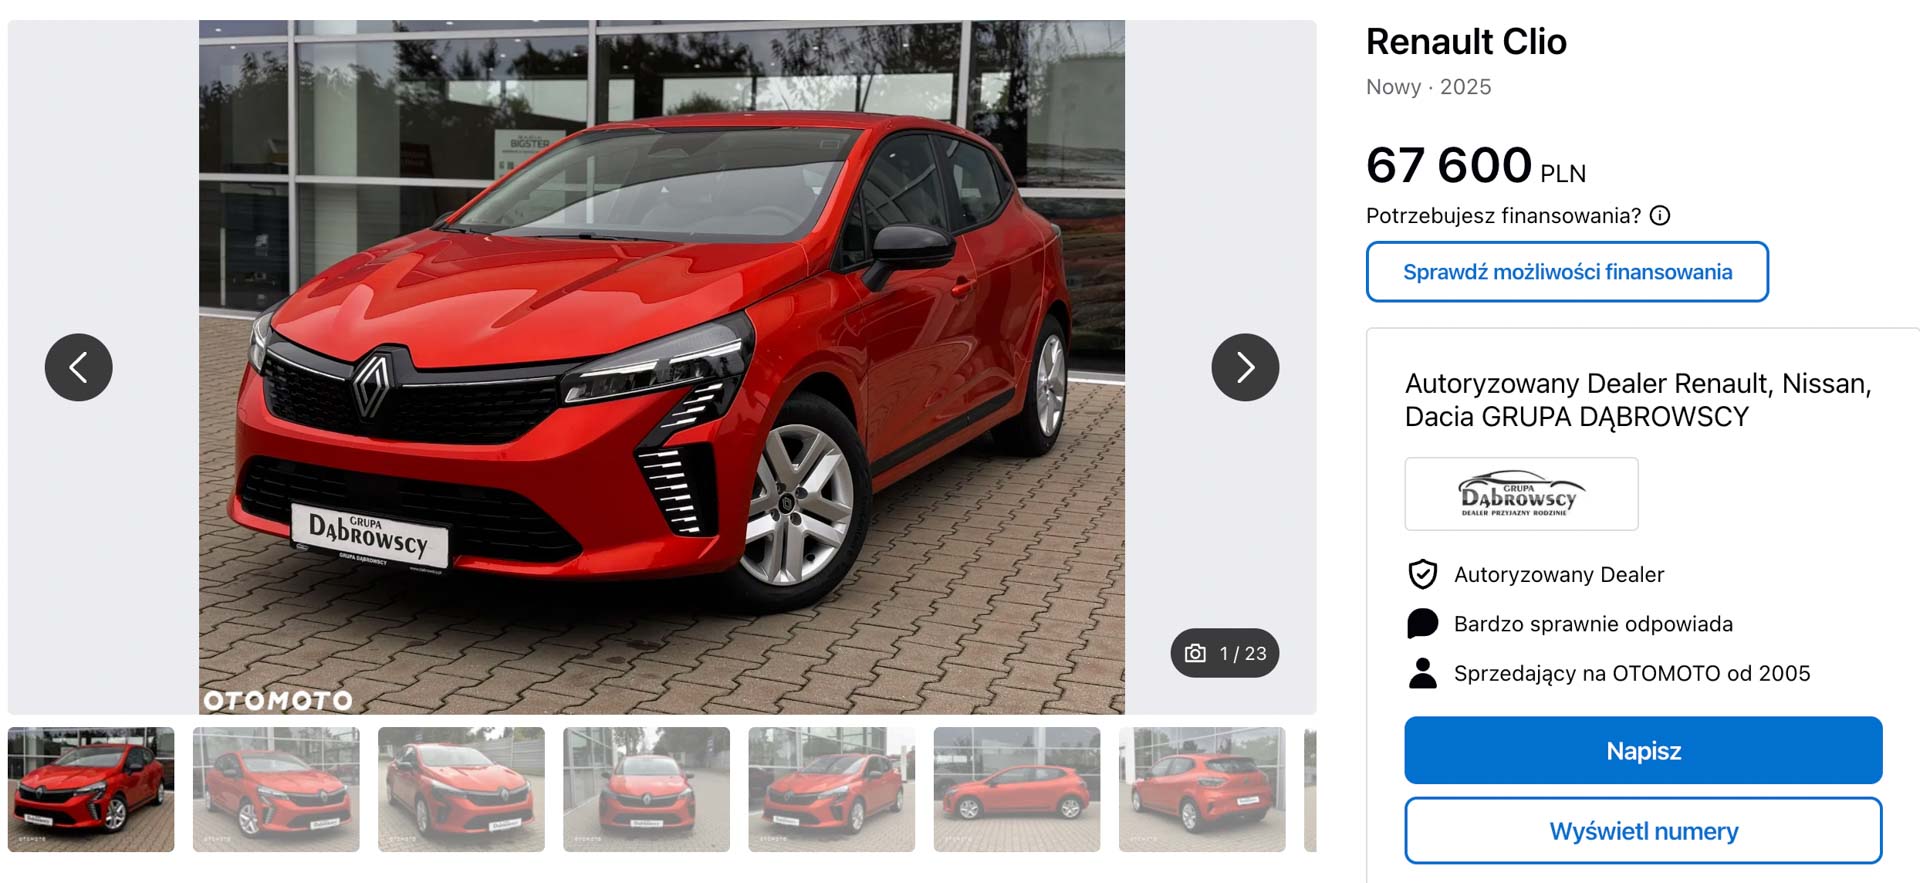This screenshot has width=1920, height=883.
Task: Show the previous car photo
Action: click(x=78, y=367)
